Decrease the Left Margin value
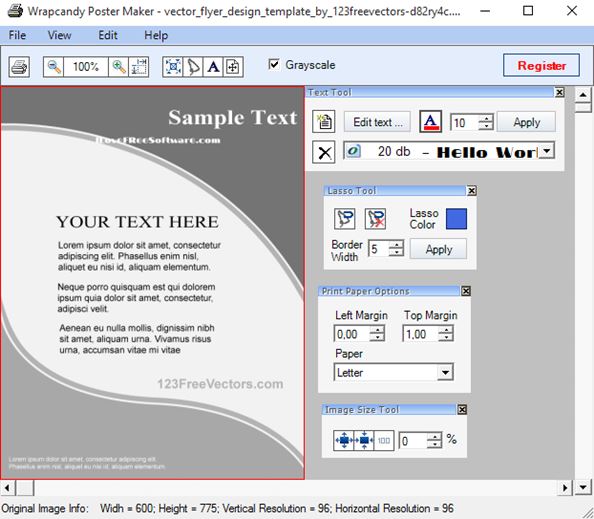Image resolution: width=594 pixels, height=519 pixels. point(377,338)
